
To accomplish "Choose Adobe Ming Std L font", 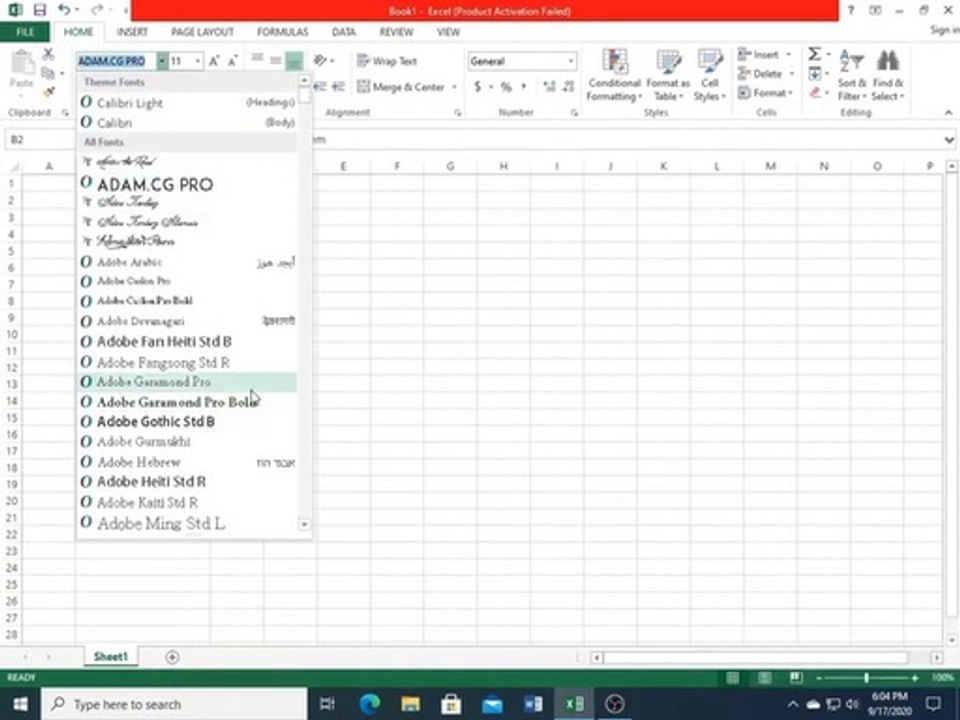I will pyautogui.click(x=187, y=523).
